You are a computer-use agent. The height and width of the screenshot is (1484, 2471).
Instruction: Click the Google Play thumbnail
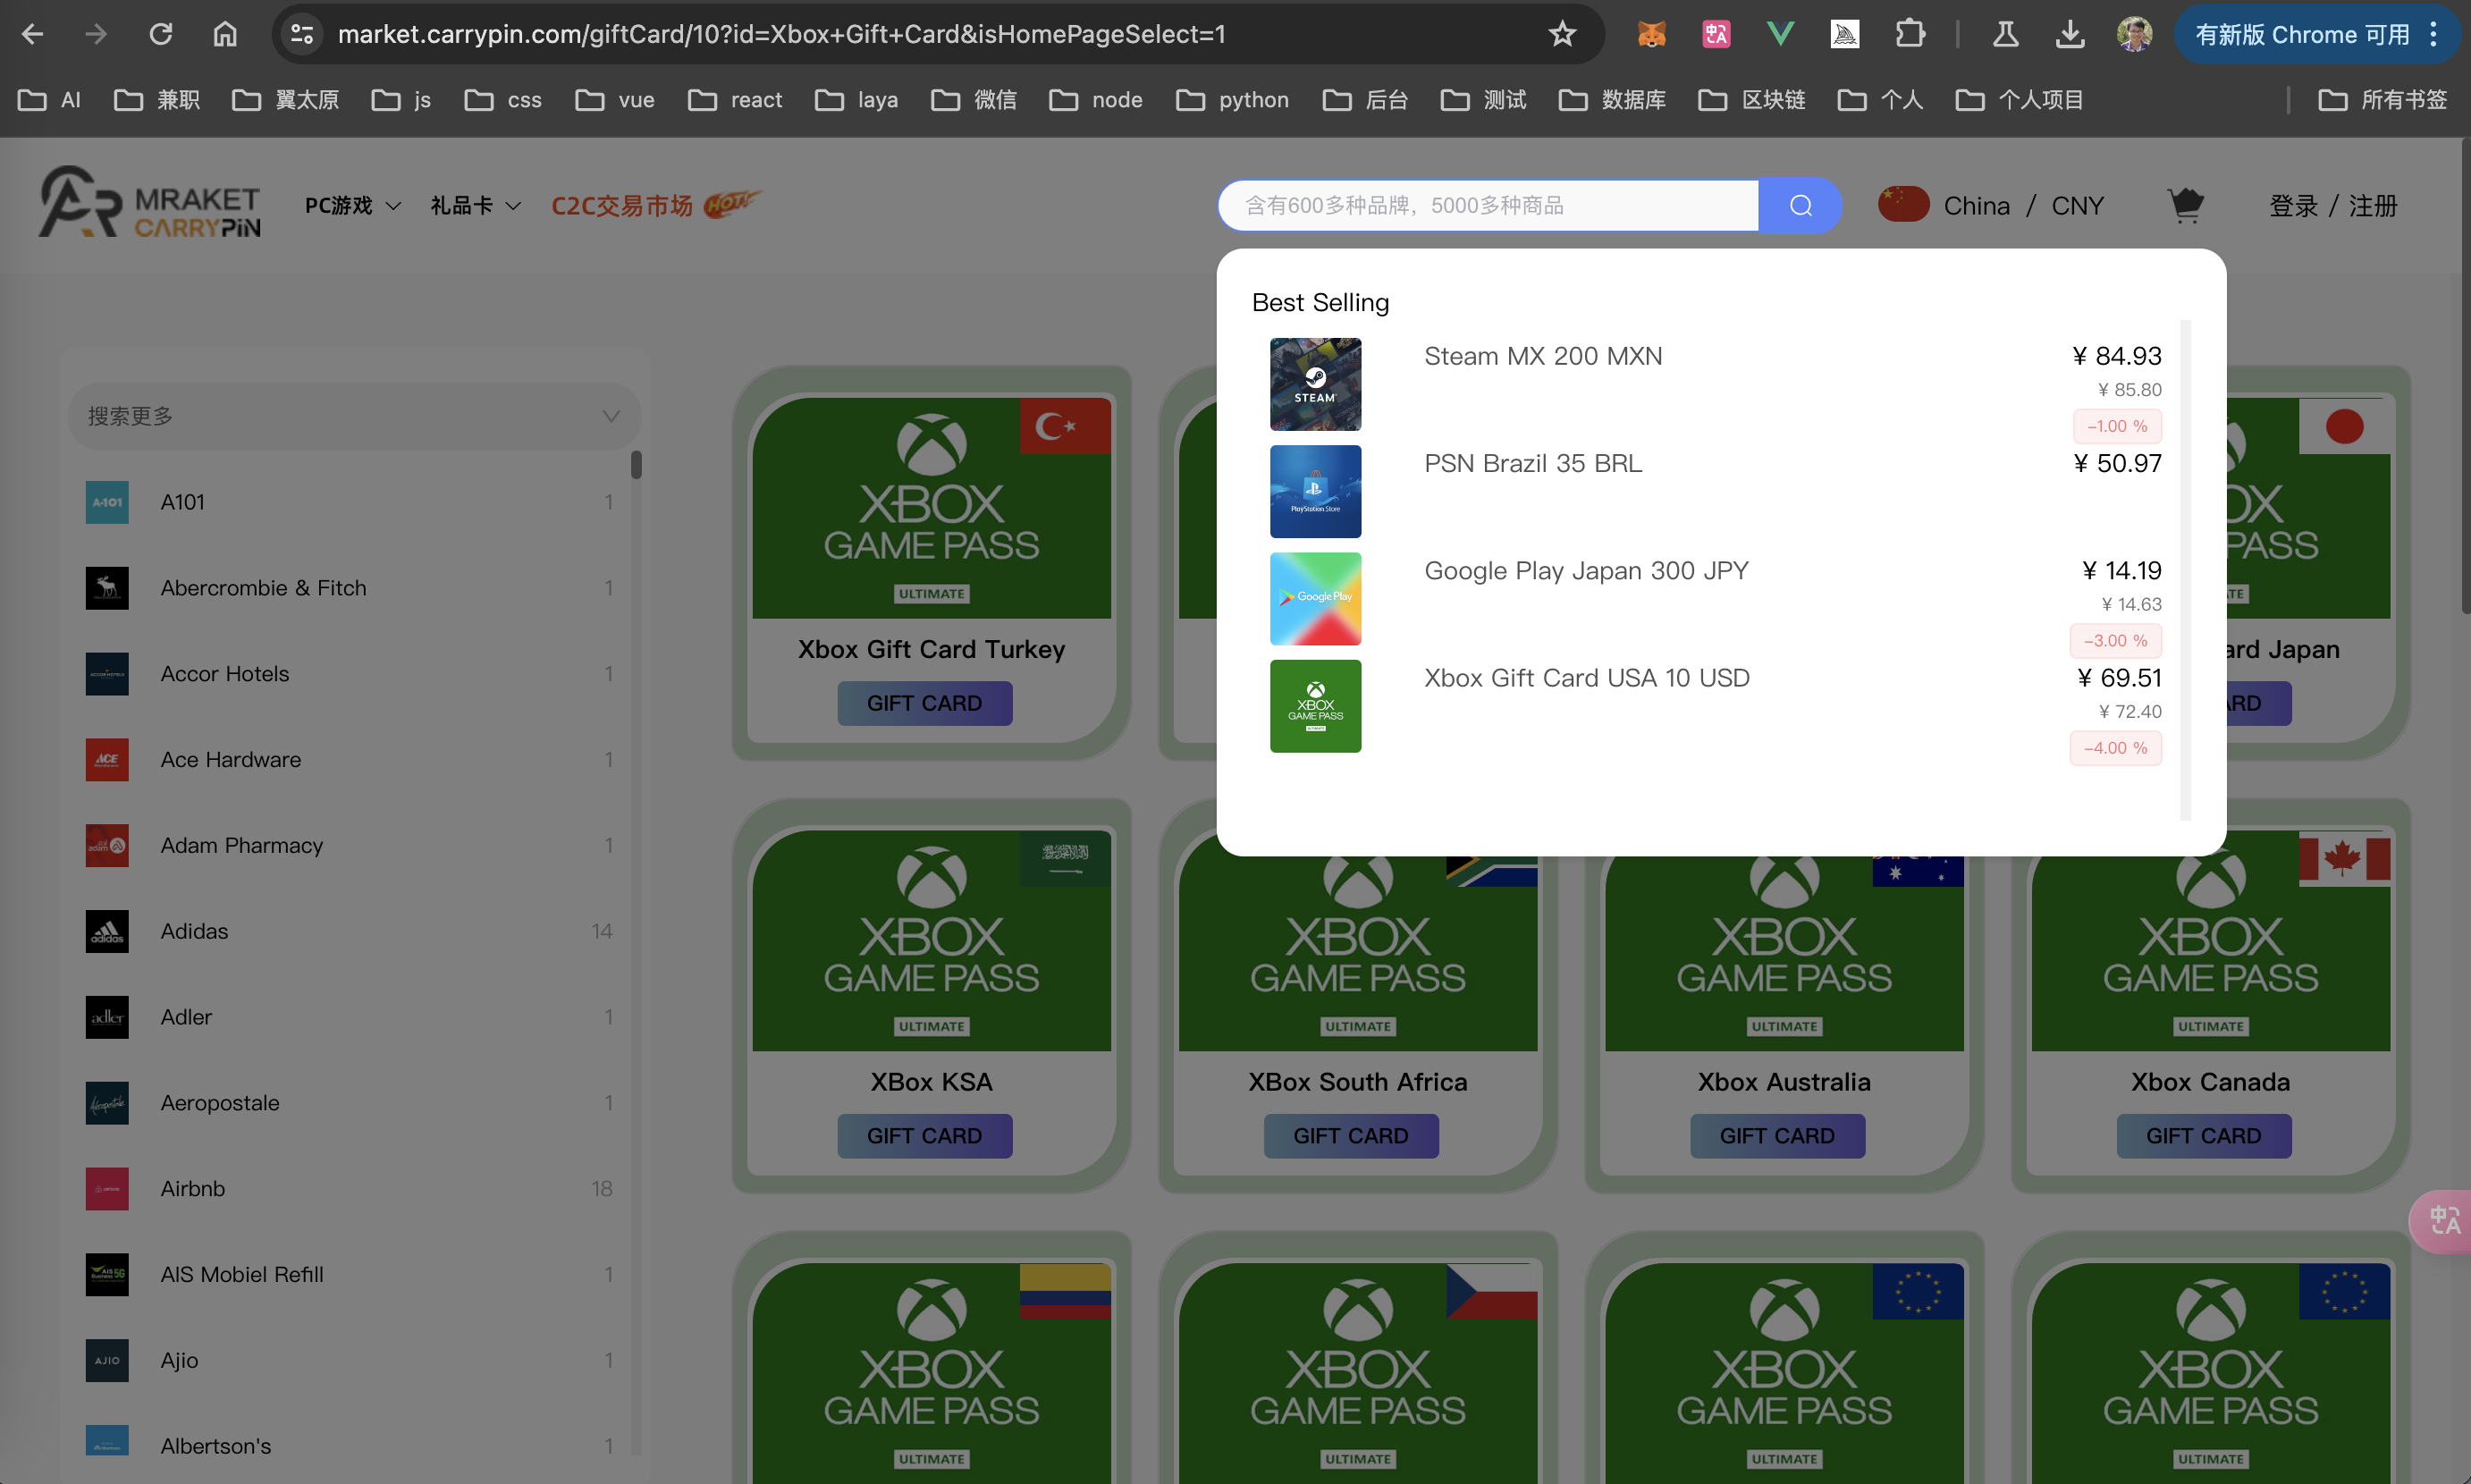click(1315, 598)
